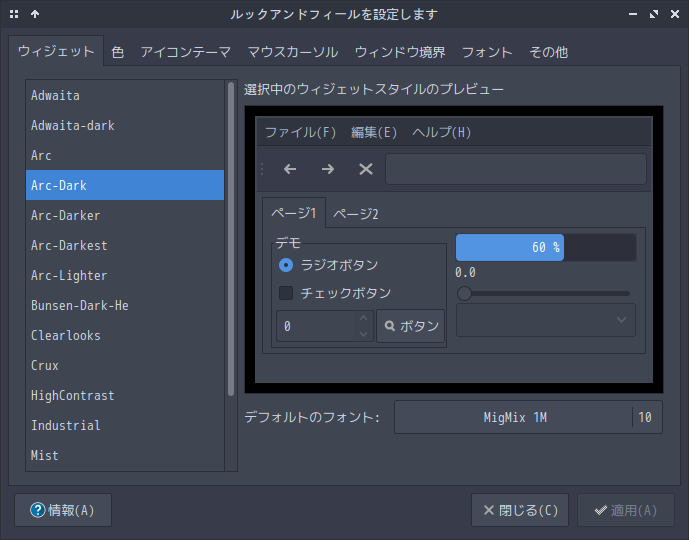The image size is (689, 540).
Task: Open the フォント tab
Action: tap(487, 52)
